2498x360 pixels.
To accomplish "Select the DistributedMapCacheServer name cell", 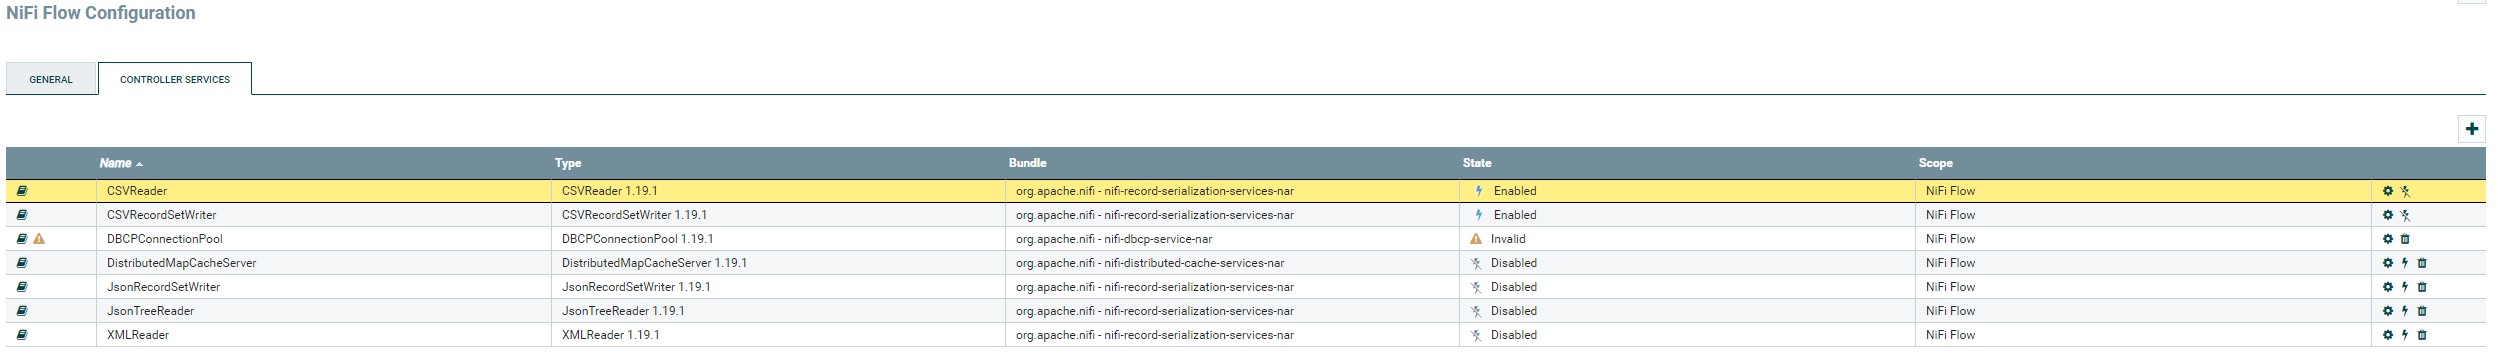I will point(323,263).
